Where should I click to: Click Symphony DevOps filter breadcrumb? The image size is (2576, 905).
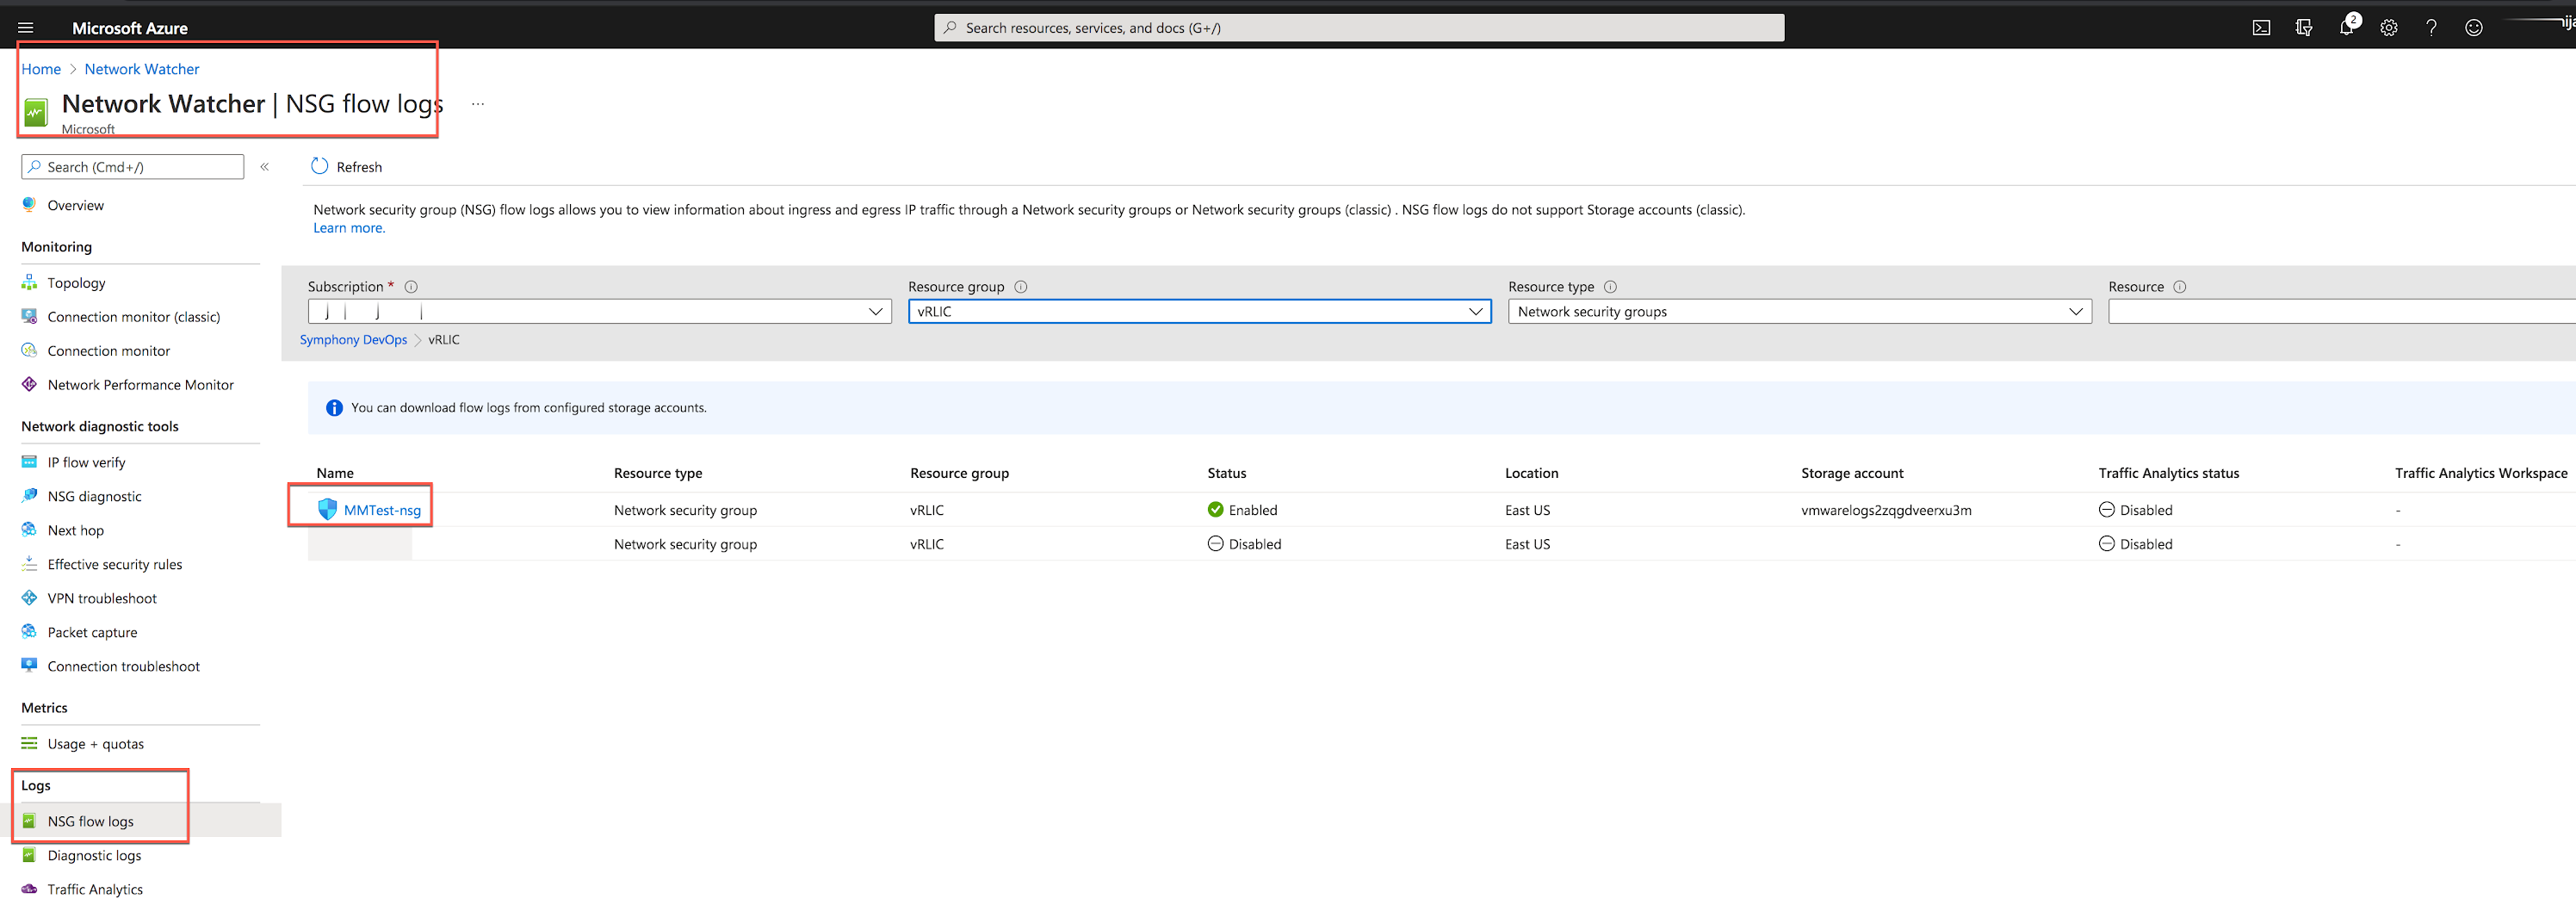click(353, 340)
